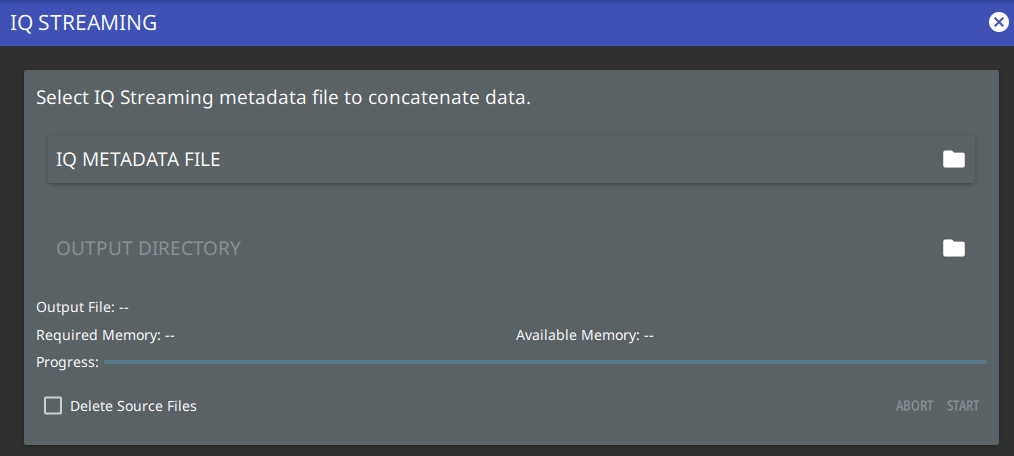Open folder browser for Output Directory

pyautogui.click(x=953, y=248)
